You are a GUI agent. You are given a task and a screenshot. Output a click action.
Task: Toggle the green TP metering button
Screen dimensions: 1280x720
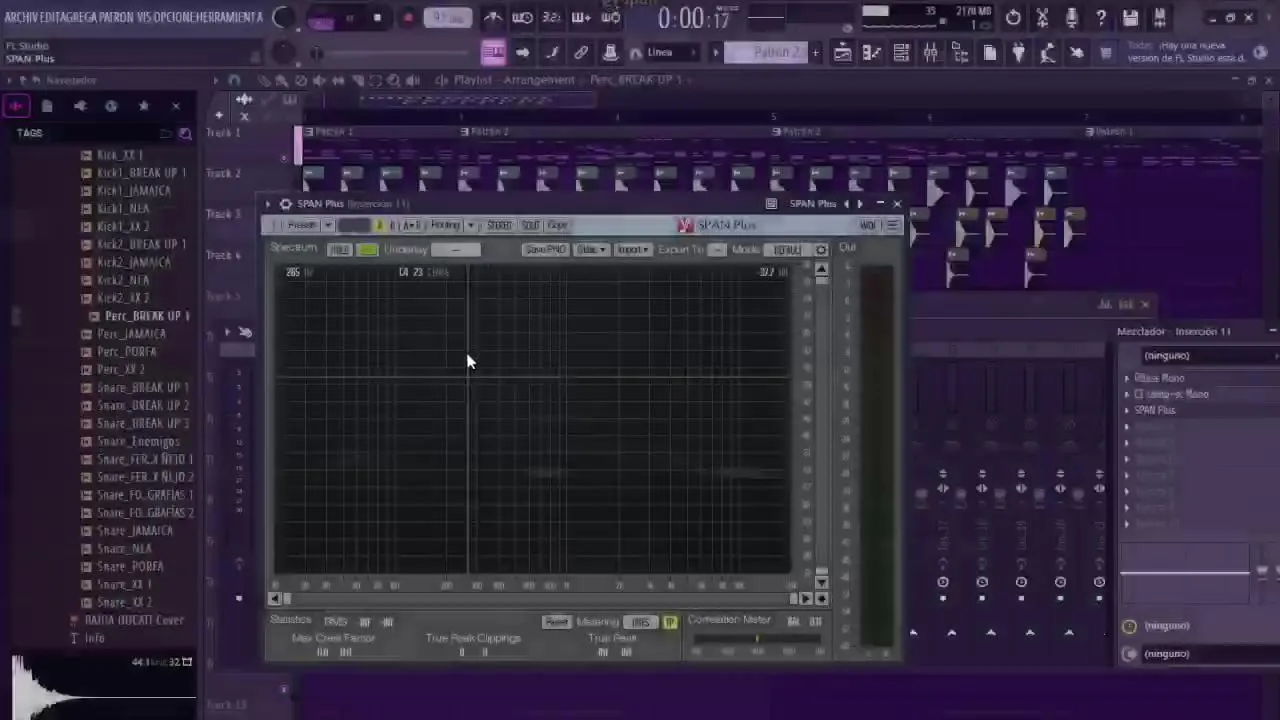(670, 622)
